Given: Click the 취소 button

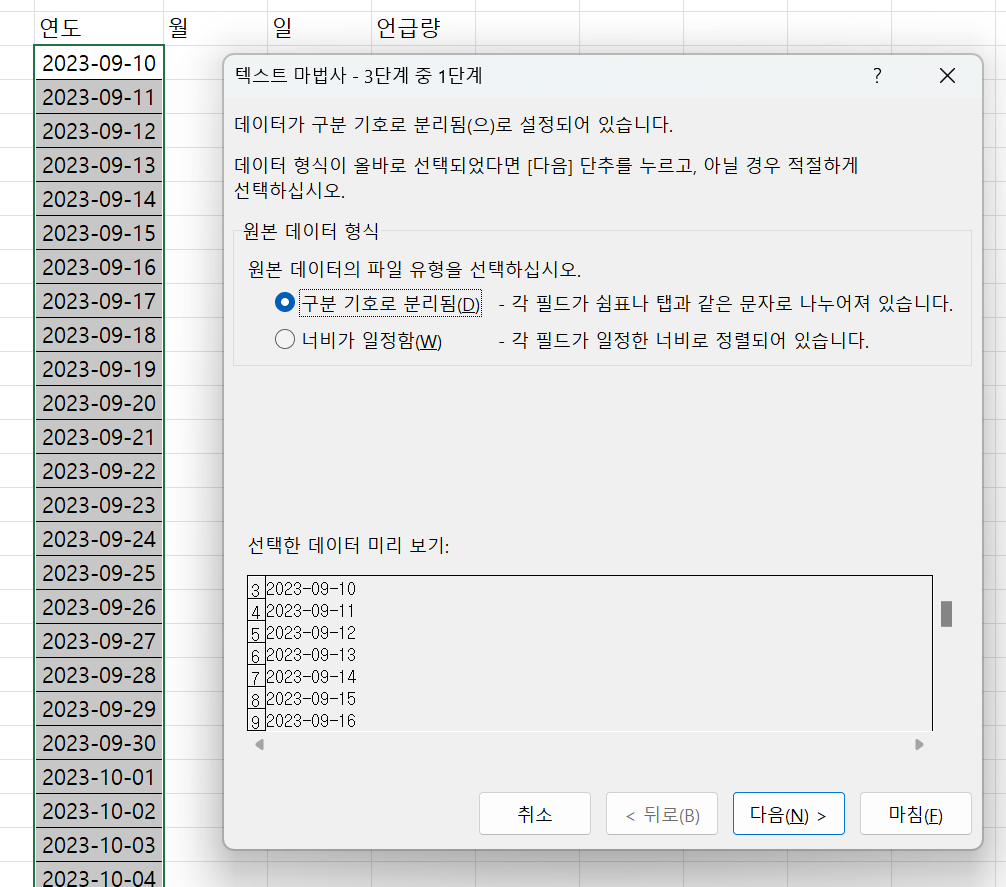Looking at the screenshot, I should pyautogui.click(x=534, y=814).
